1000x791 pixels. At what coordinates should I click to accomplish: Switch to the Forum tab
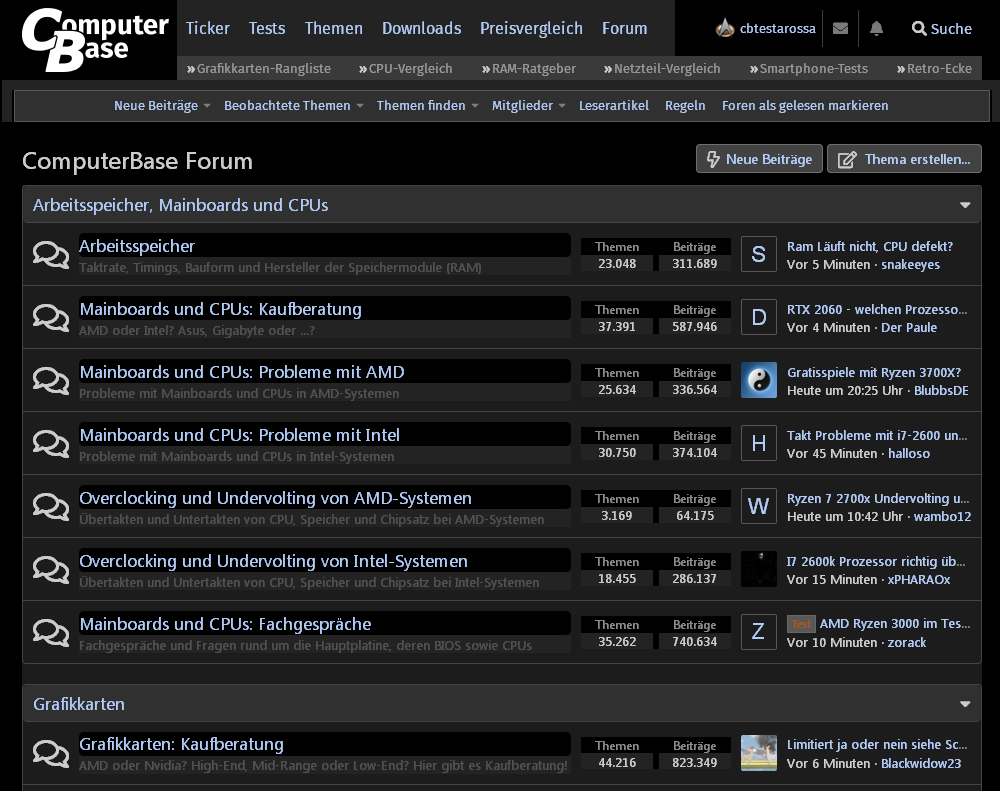coord(624,29)
